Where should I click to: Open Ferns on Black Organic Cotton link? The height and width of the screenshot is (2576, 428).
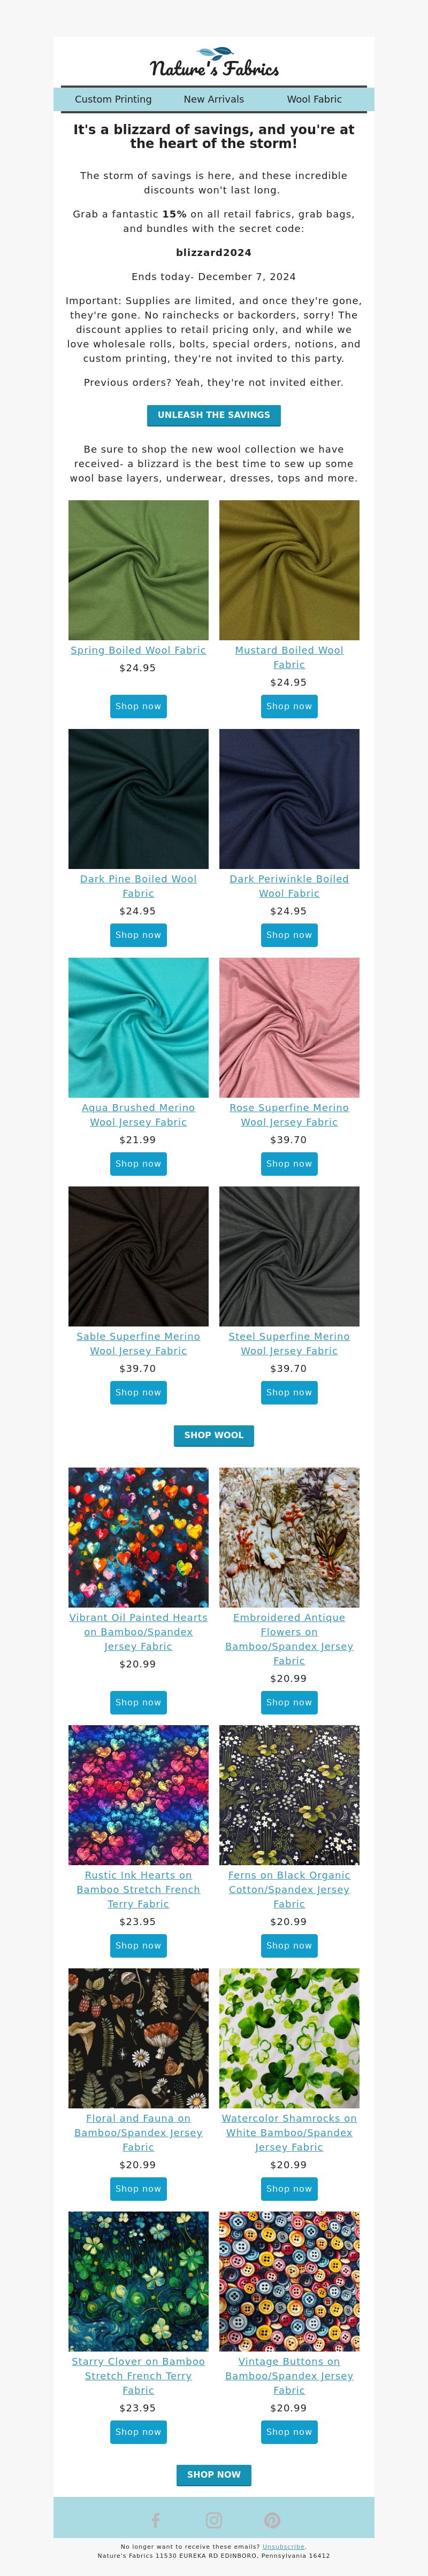point(289,1889)
